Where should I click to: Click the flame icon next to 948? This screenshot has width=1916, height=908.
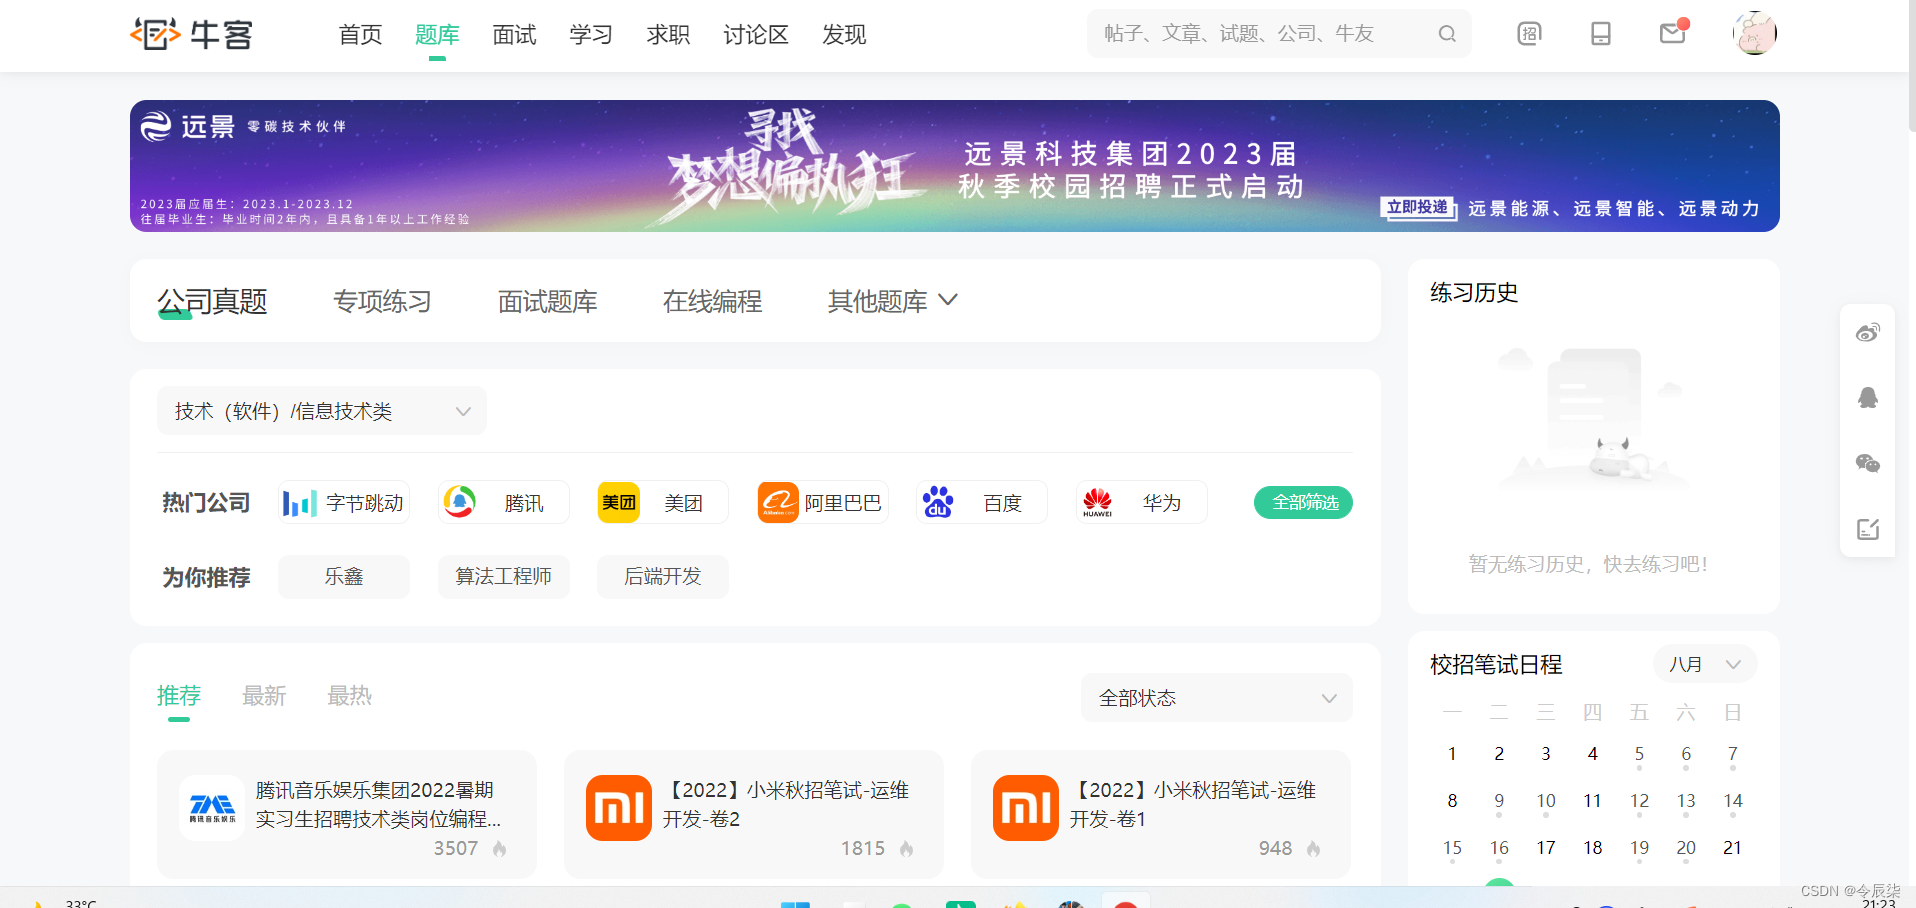(1313, 849)
